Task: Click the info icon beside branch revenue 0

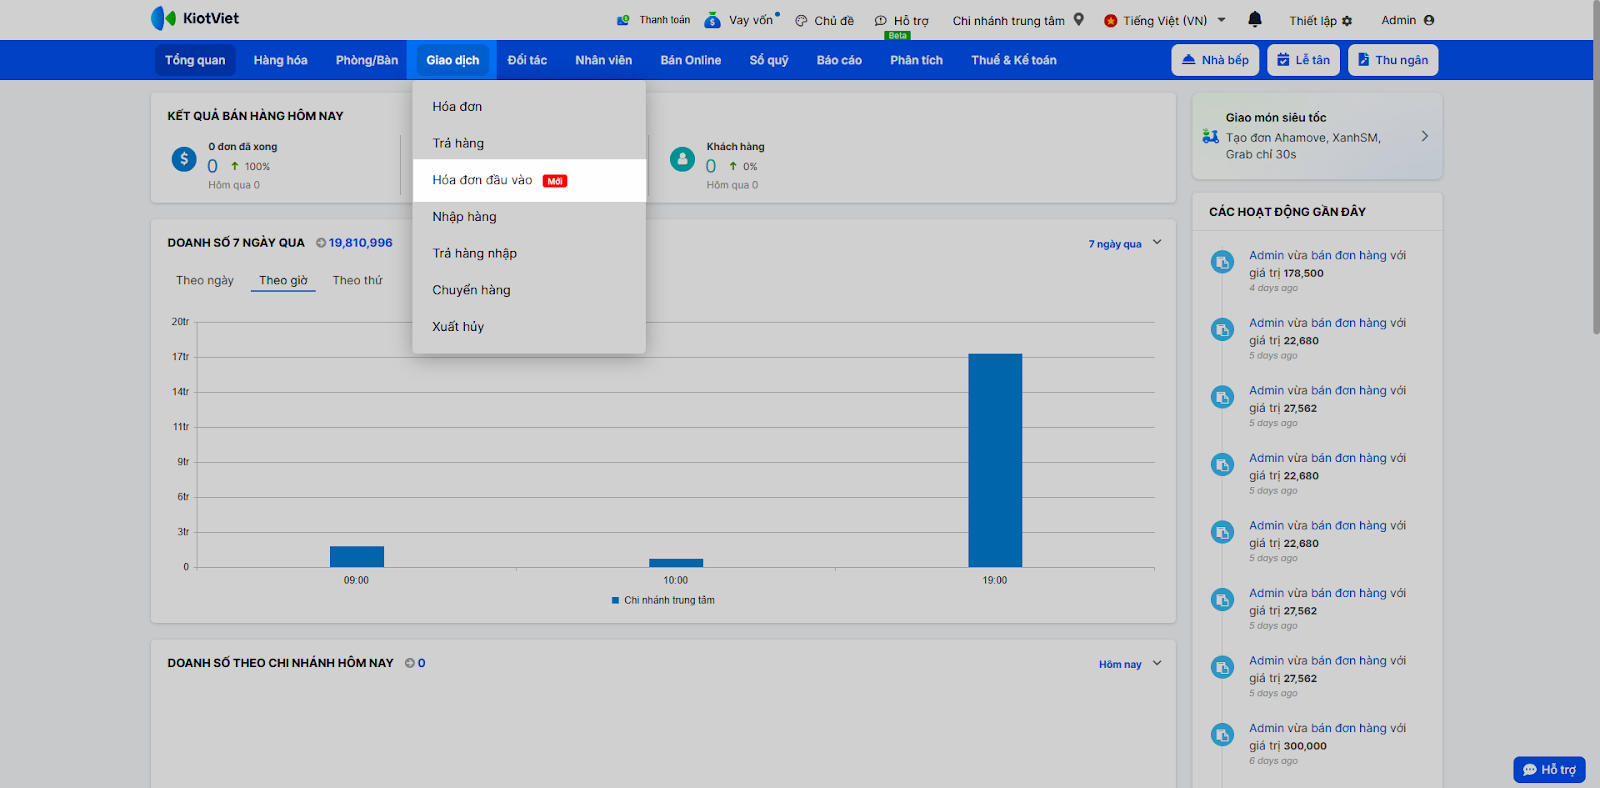Action: pyautogui.click(x=410, y=663)
